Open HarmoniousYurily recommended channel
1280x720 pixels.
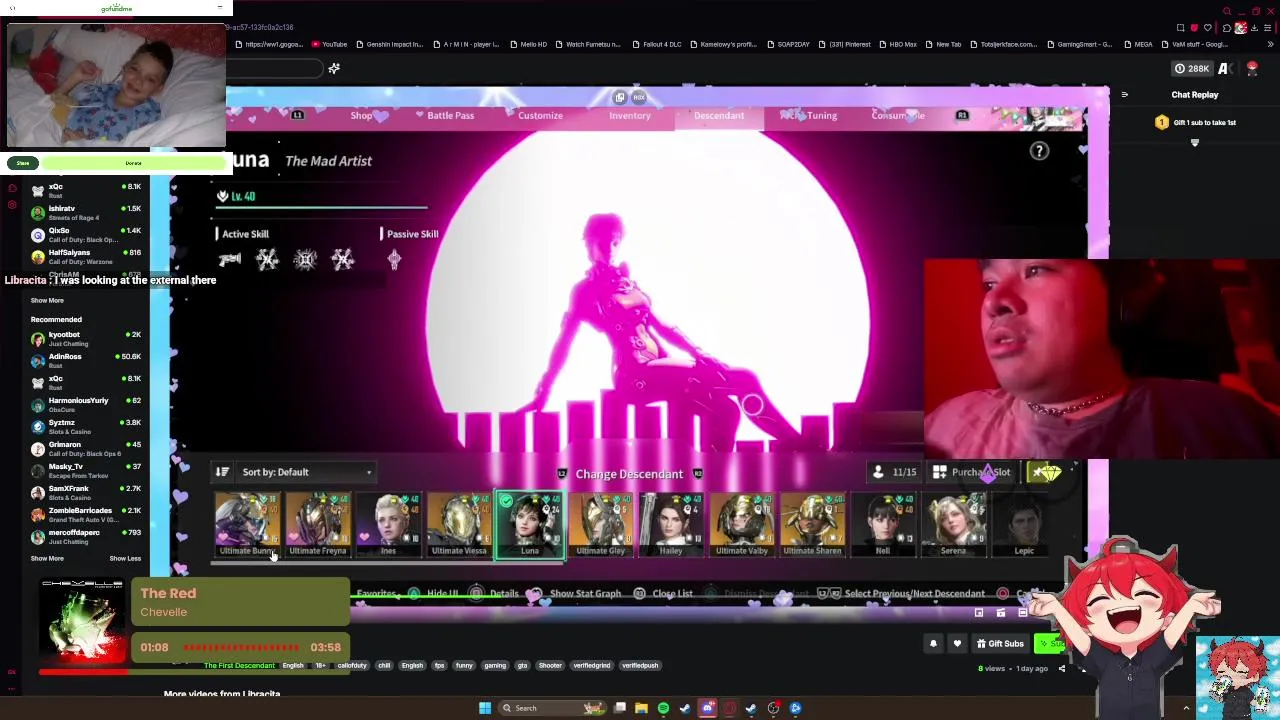tap(87, 404)
